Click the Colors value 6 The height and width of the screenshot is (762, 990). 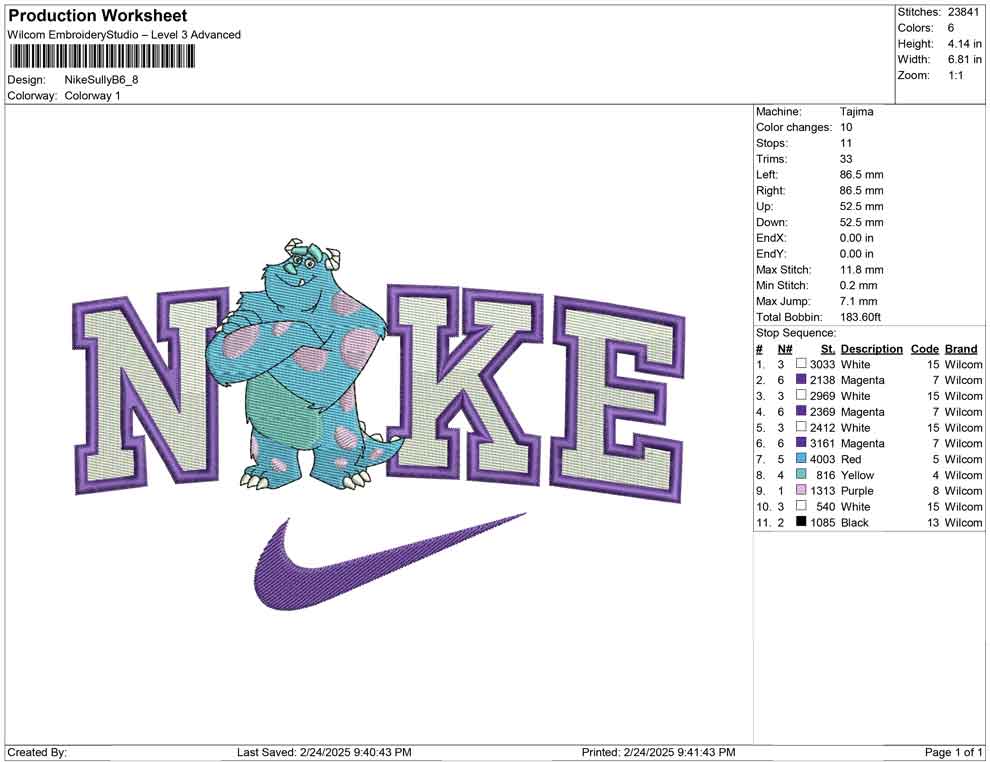tap(951, 28)
